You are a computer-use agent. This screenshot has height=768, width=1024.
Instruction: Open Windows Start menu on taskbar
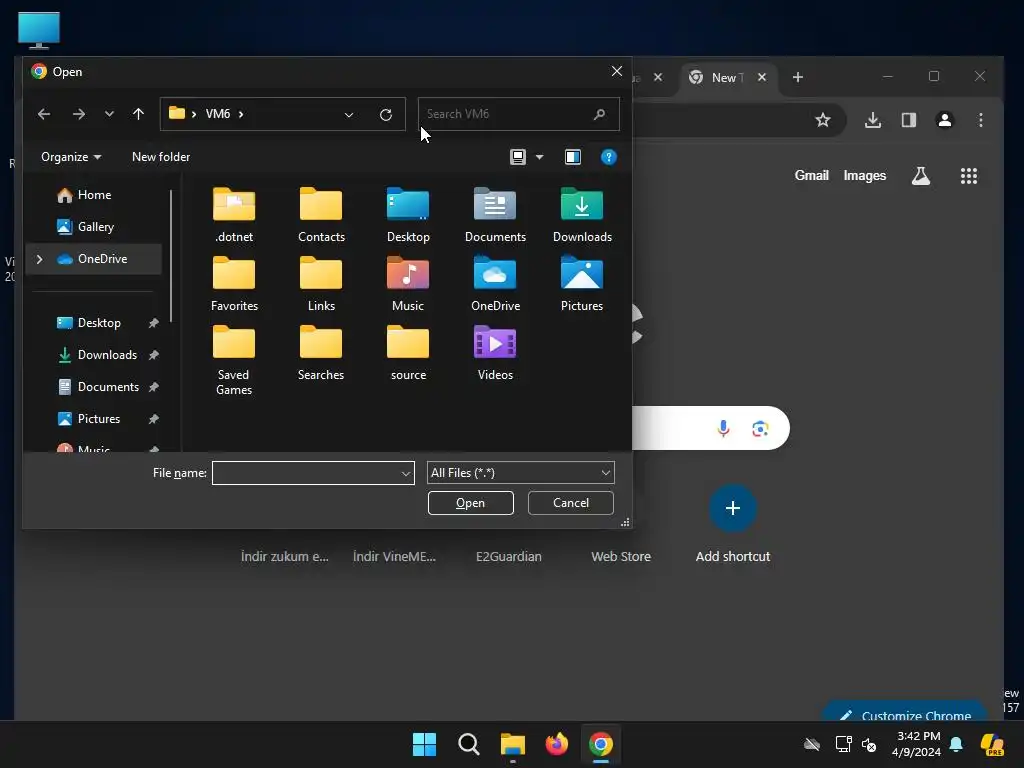tap(424, 744)
